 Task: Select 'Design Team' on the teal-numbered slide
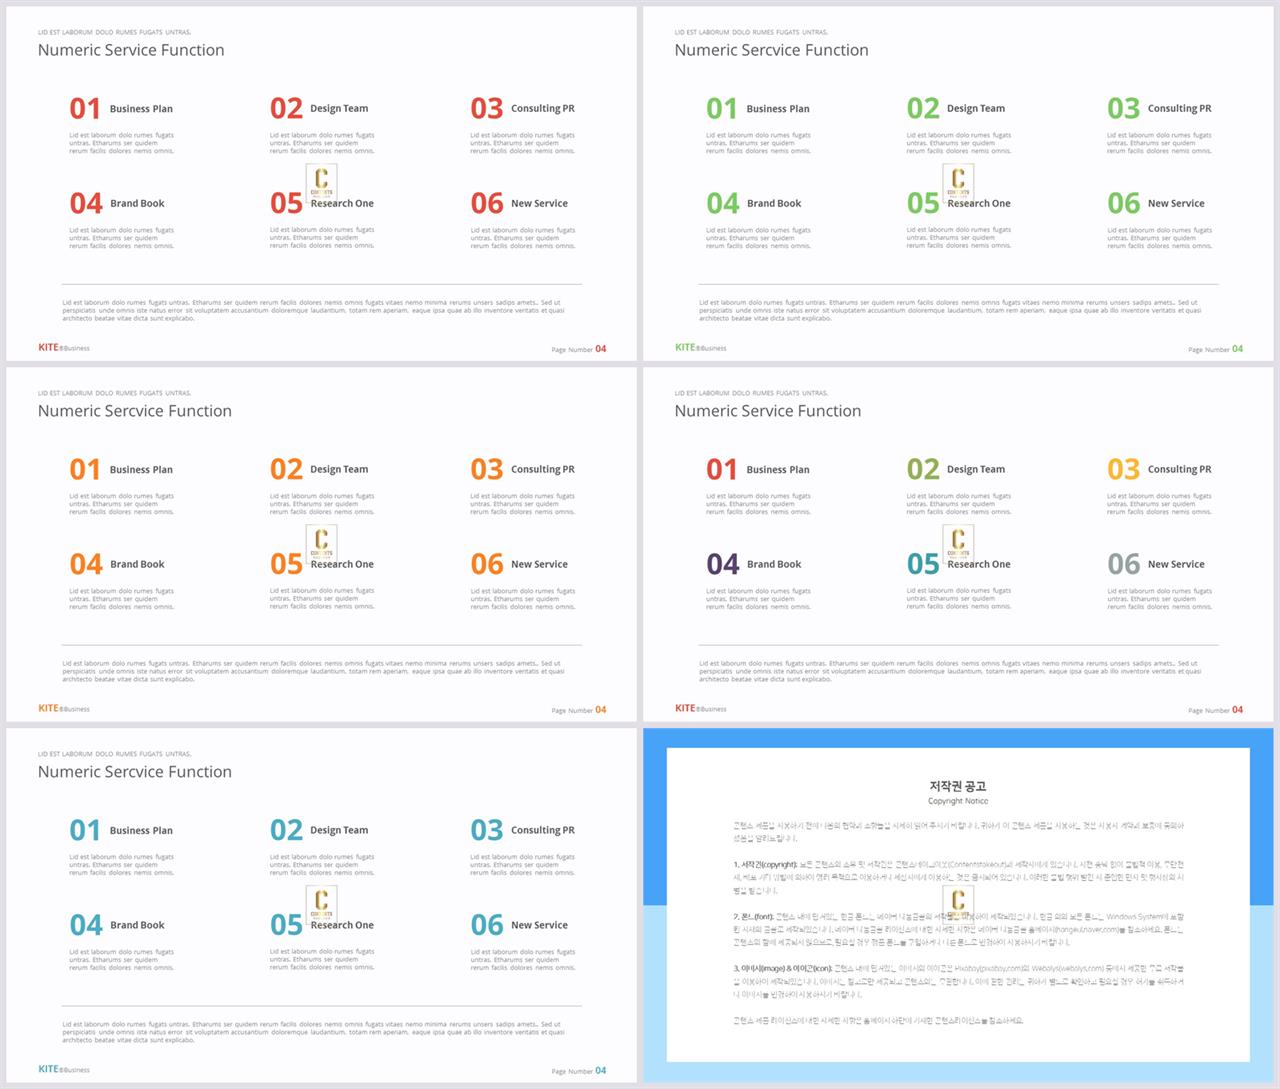tap(339, 831)
